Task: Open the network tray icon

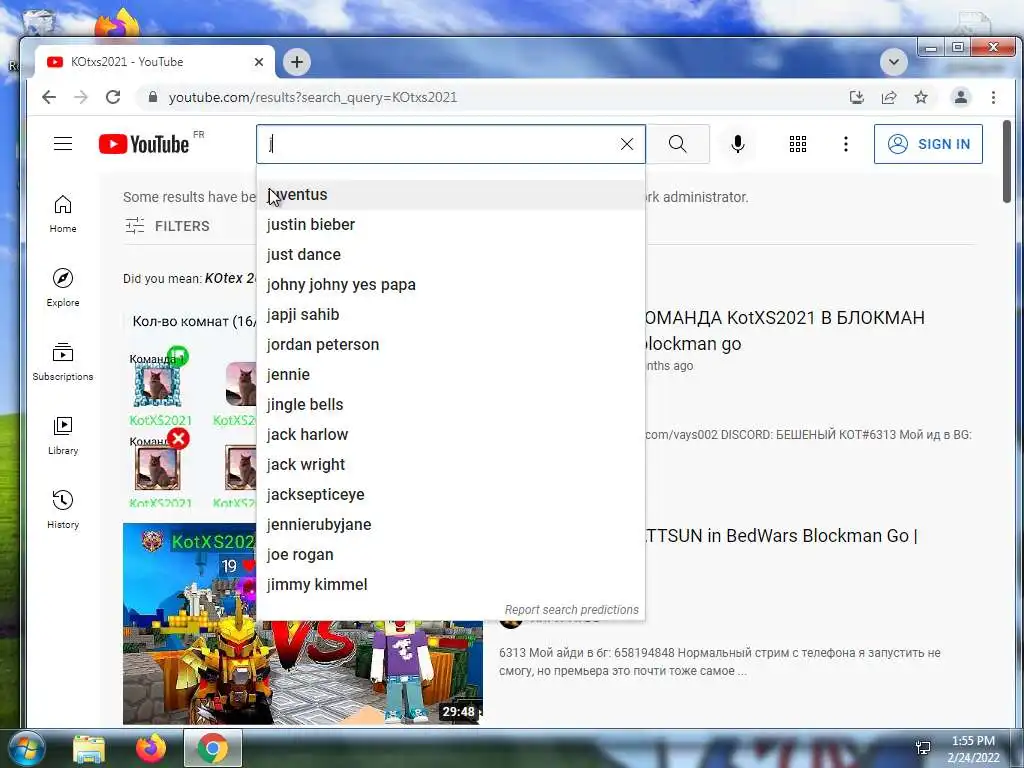Action: [x=923, y=748]
